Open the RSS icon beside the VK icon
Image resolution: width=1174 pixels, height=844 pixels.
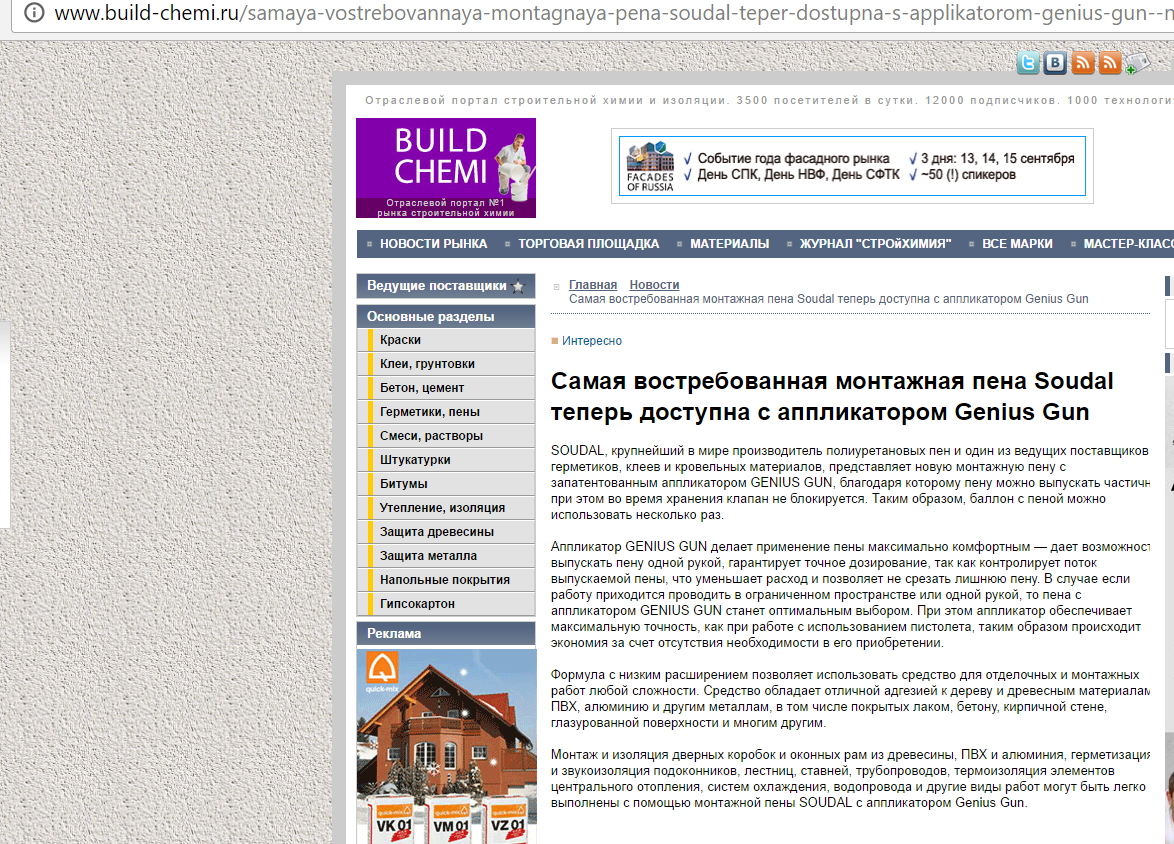1083,63
